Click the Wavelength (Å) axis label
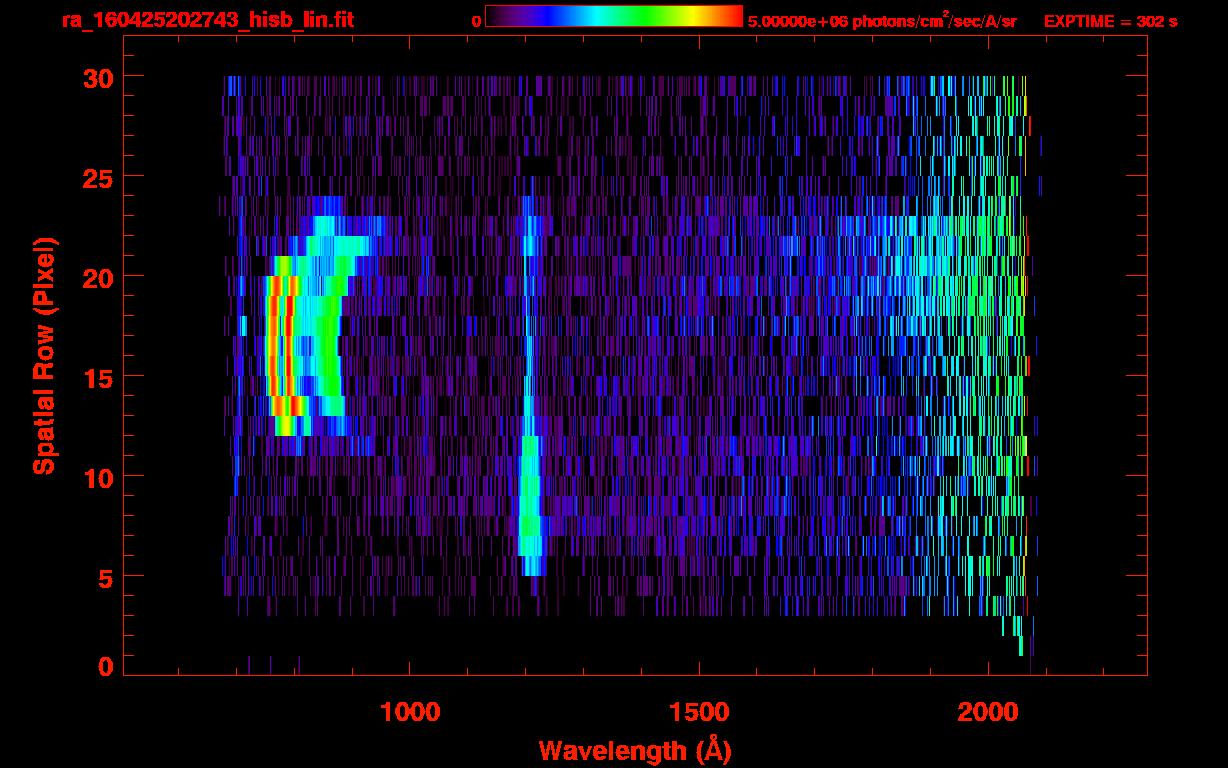 coord(635,750)
